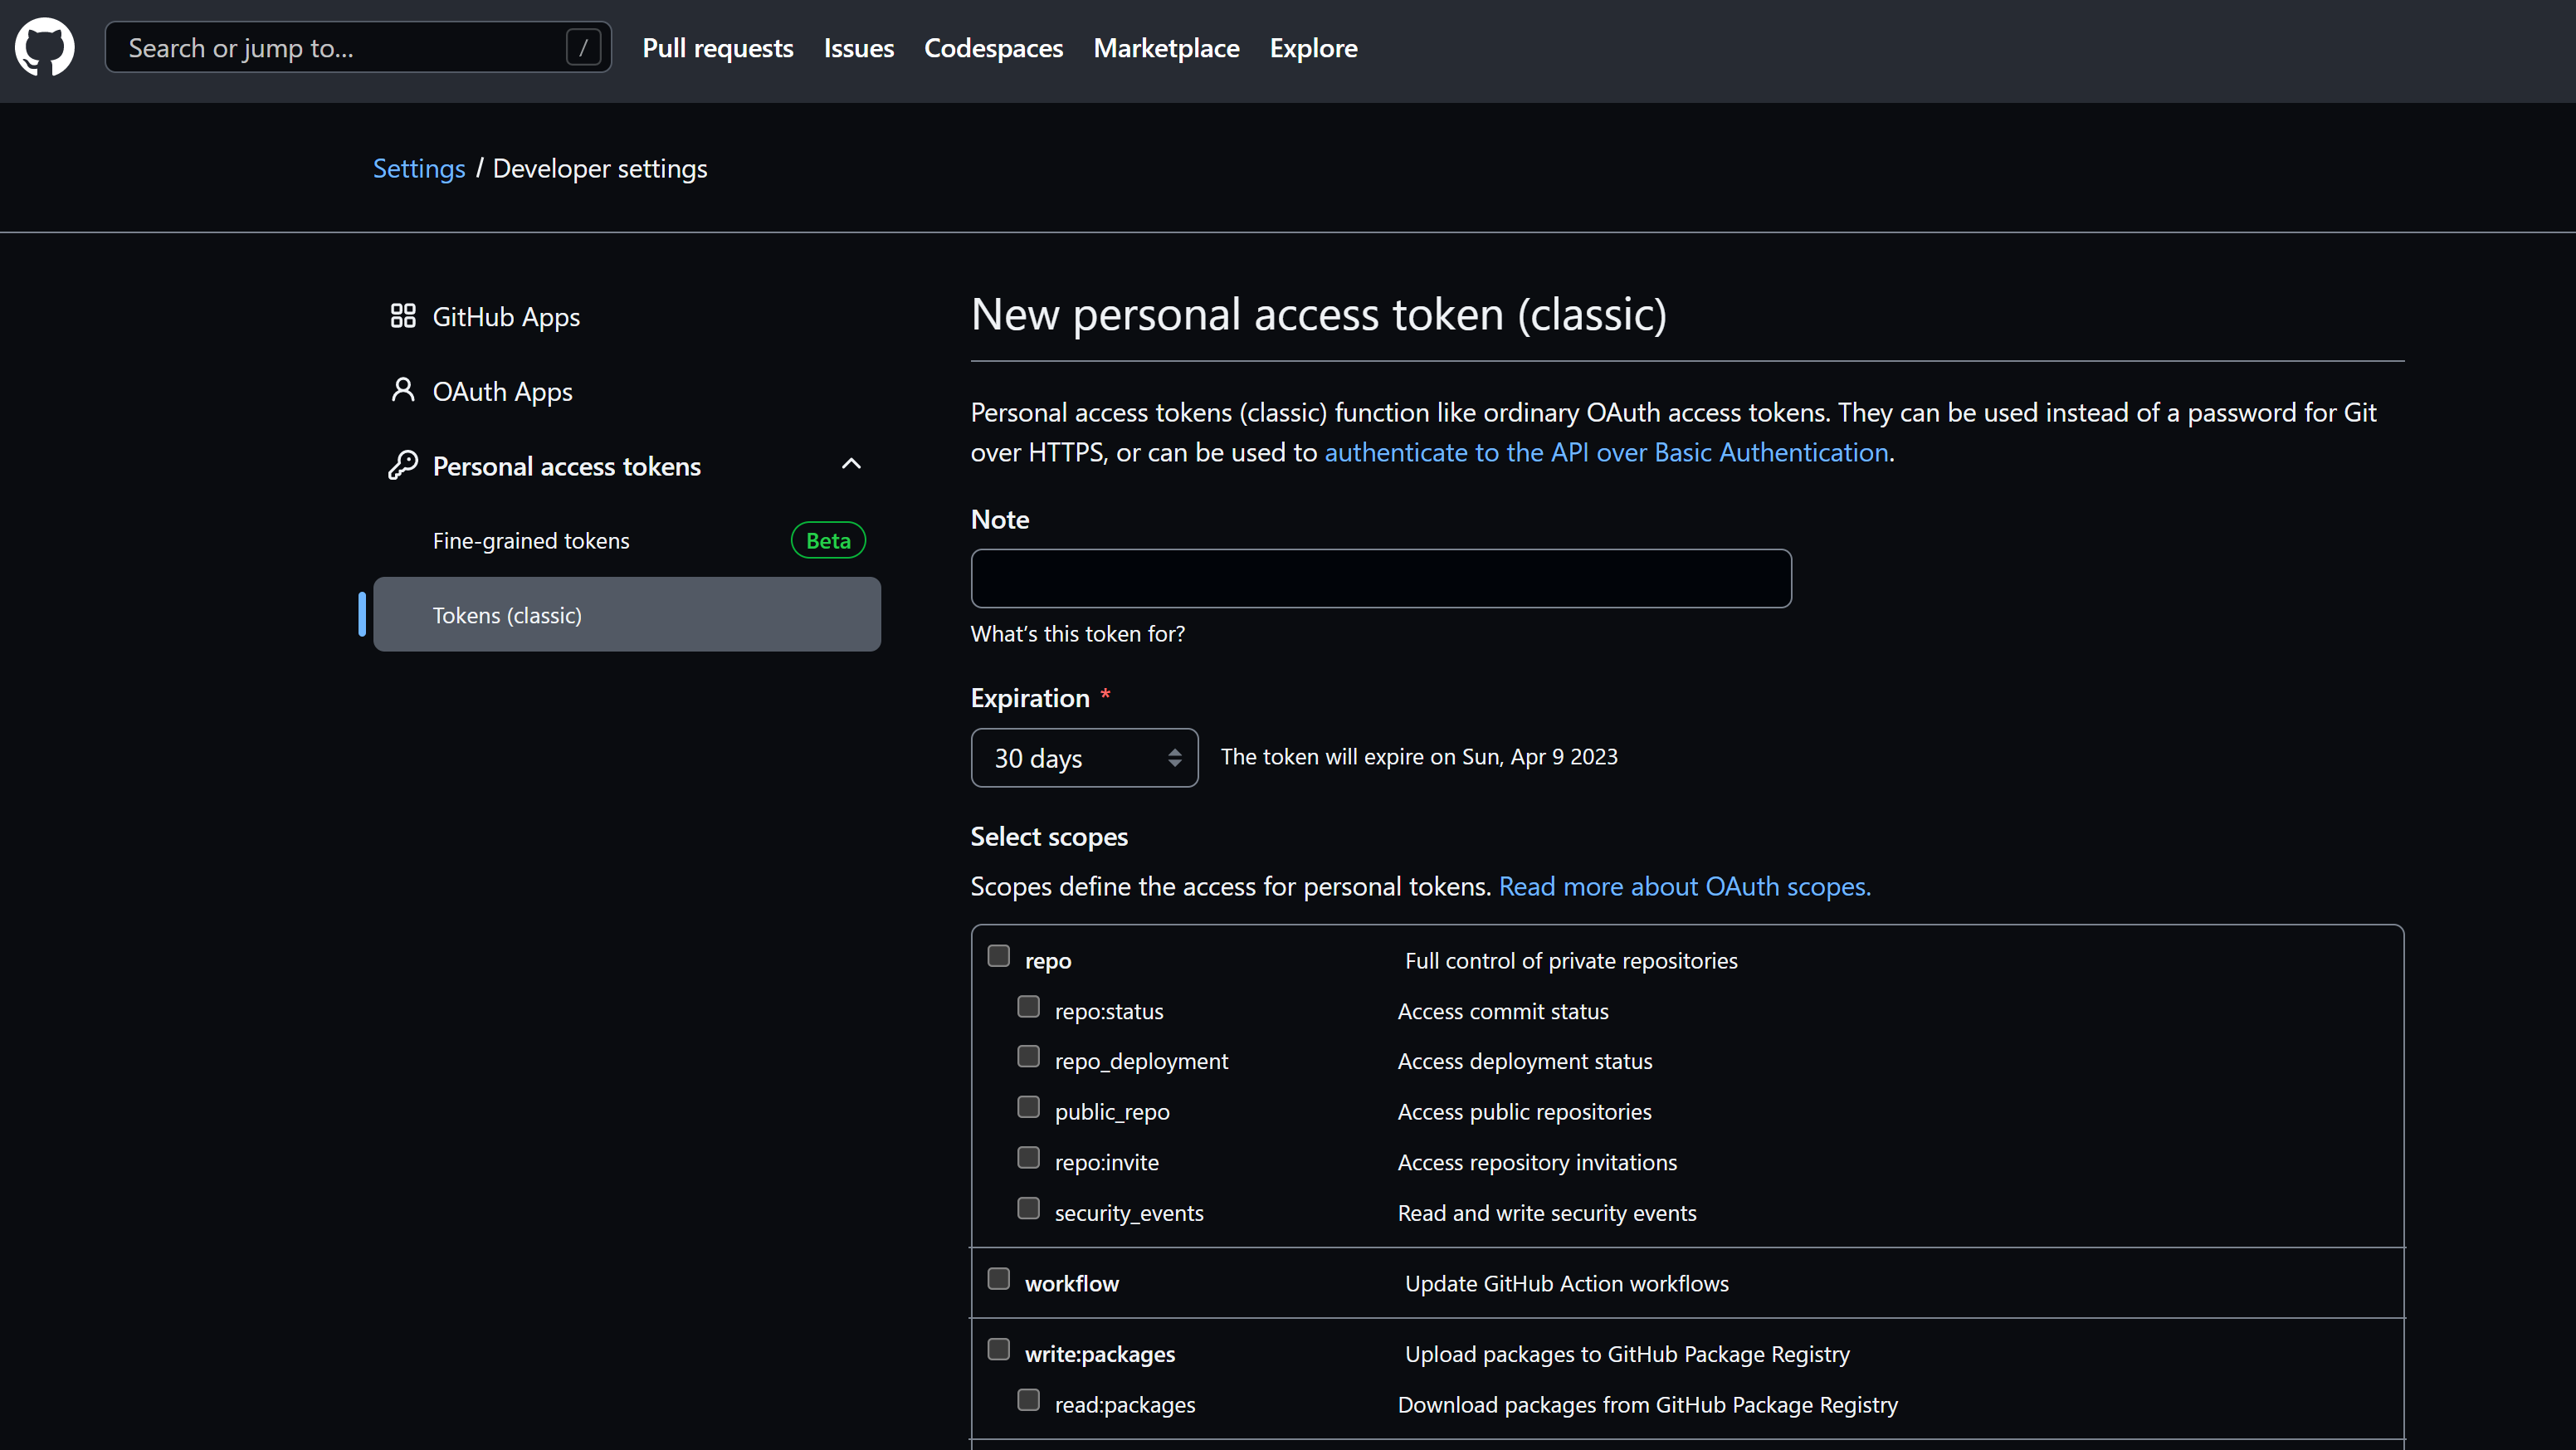Enable the repo:status scope
Screen dimensions: 2576x1450
coord(1028,1006)
